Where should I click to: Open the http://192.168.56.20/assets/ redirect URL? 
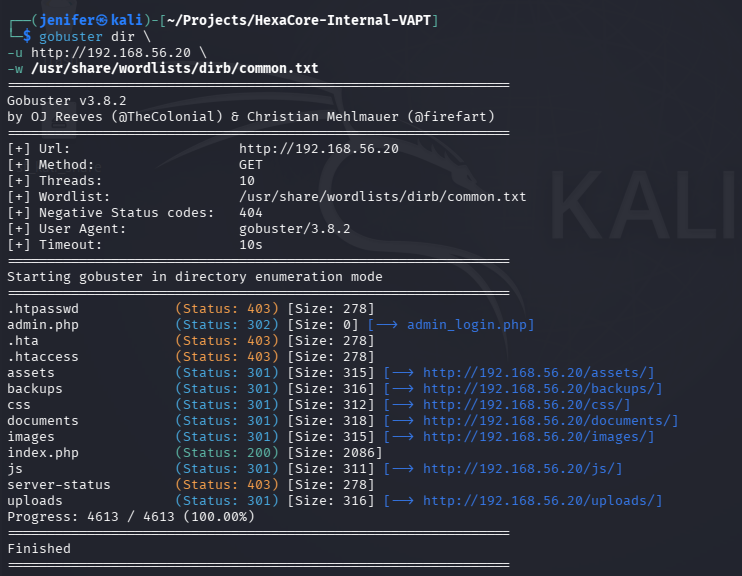[x=535, y=372]
